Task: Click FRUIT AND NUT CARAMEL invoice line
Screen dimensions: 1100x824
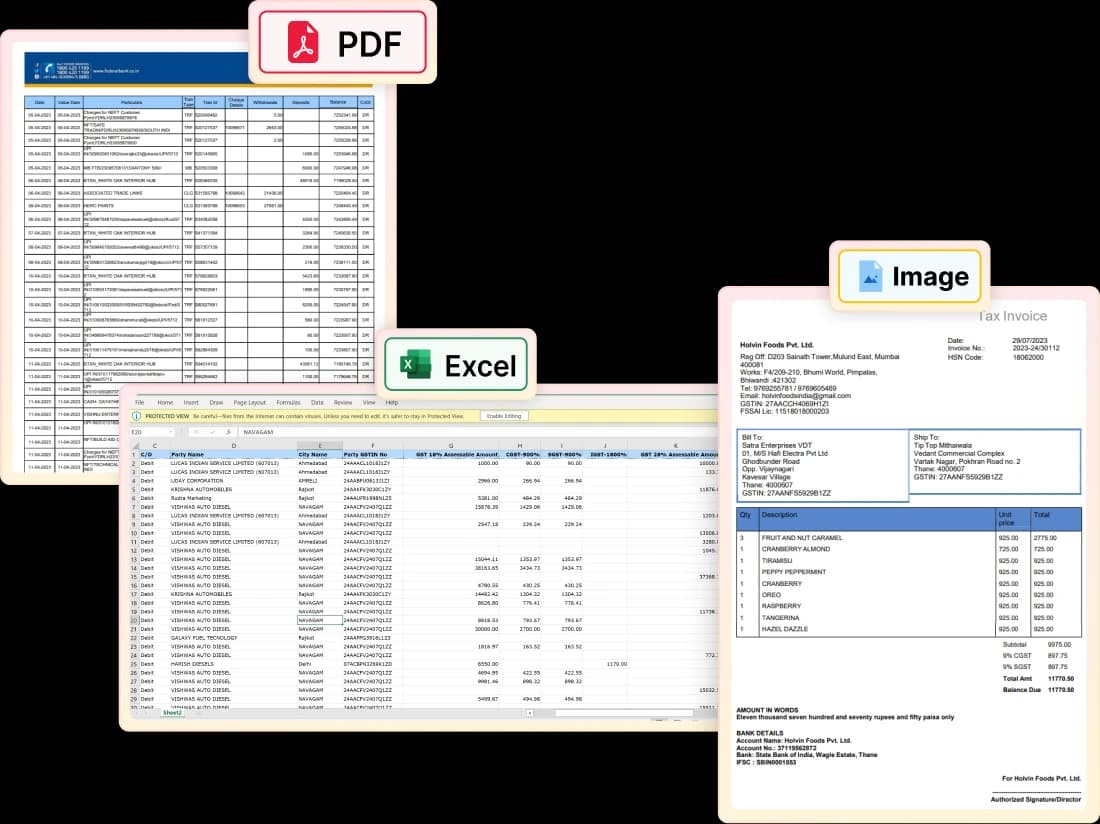Action: 802,538
